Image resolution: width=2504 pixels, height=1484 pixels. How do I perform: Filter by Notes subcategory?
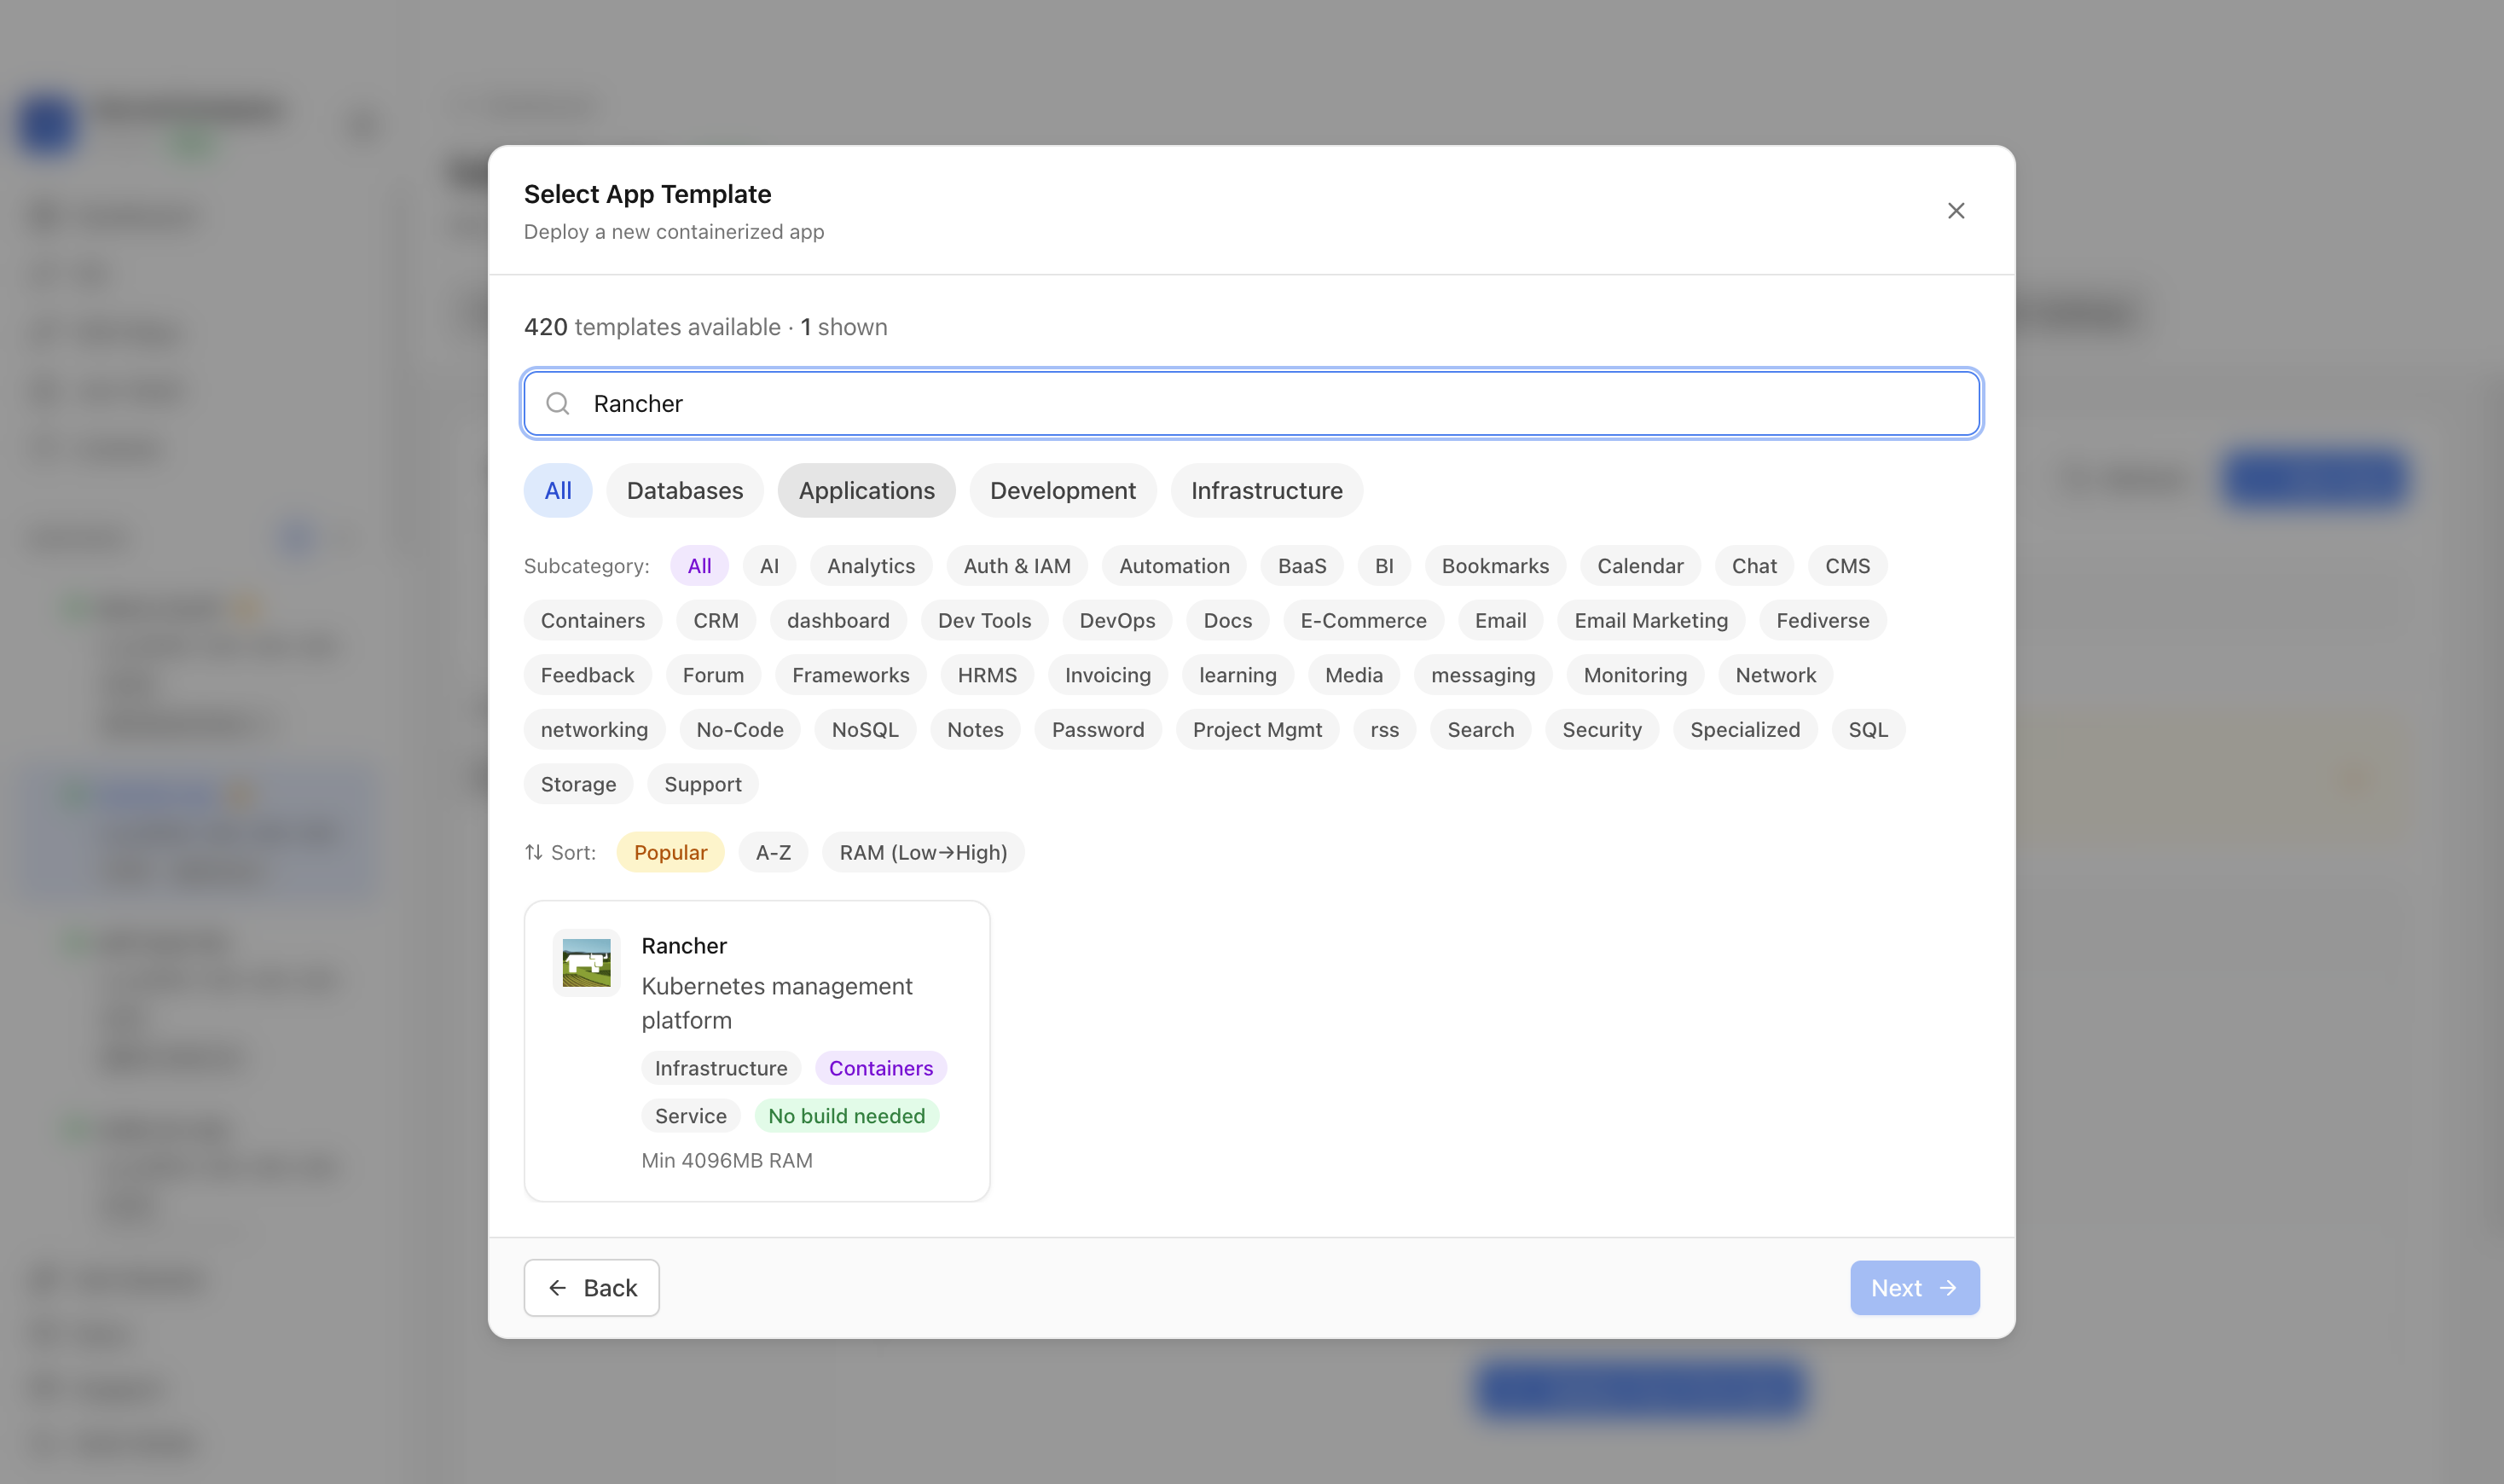[975, 729]
